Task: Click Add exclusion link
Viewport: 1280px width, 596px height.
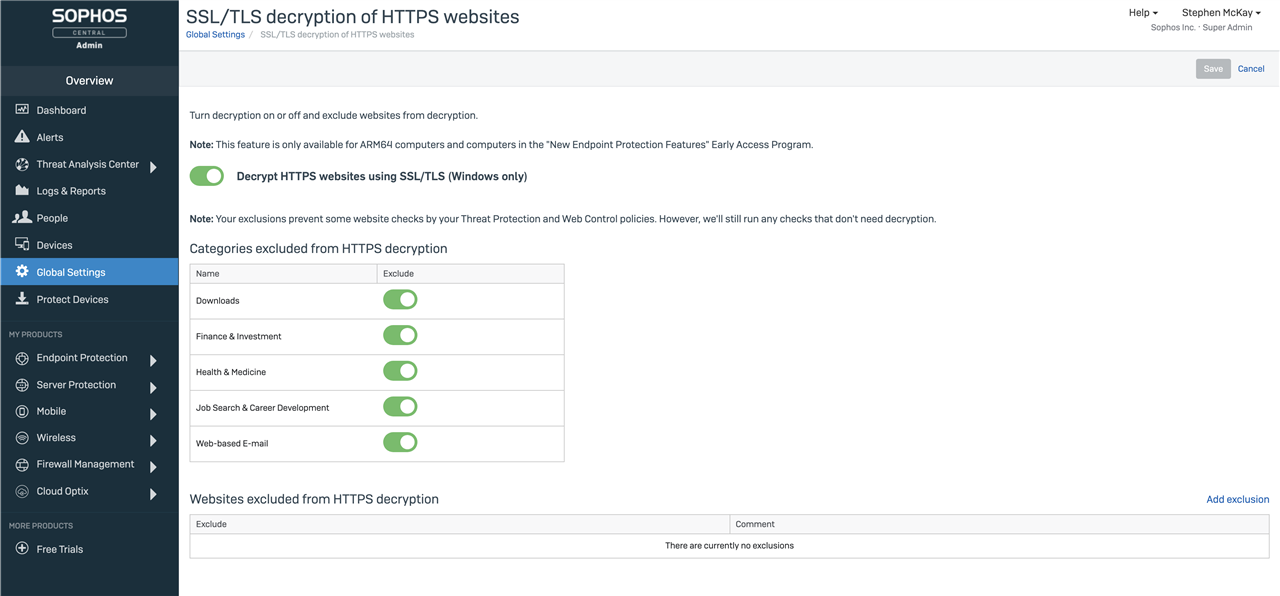Action: [x=1237, y=499]
